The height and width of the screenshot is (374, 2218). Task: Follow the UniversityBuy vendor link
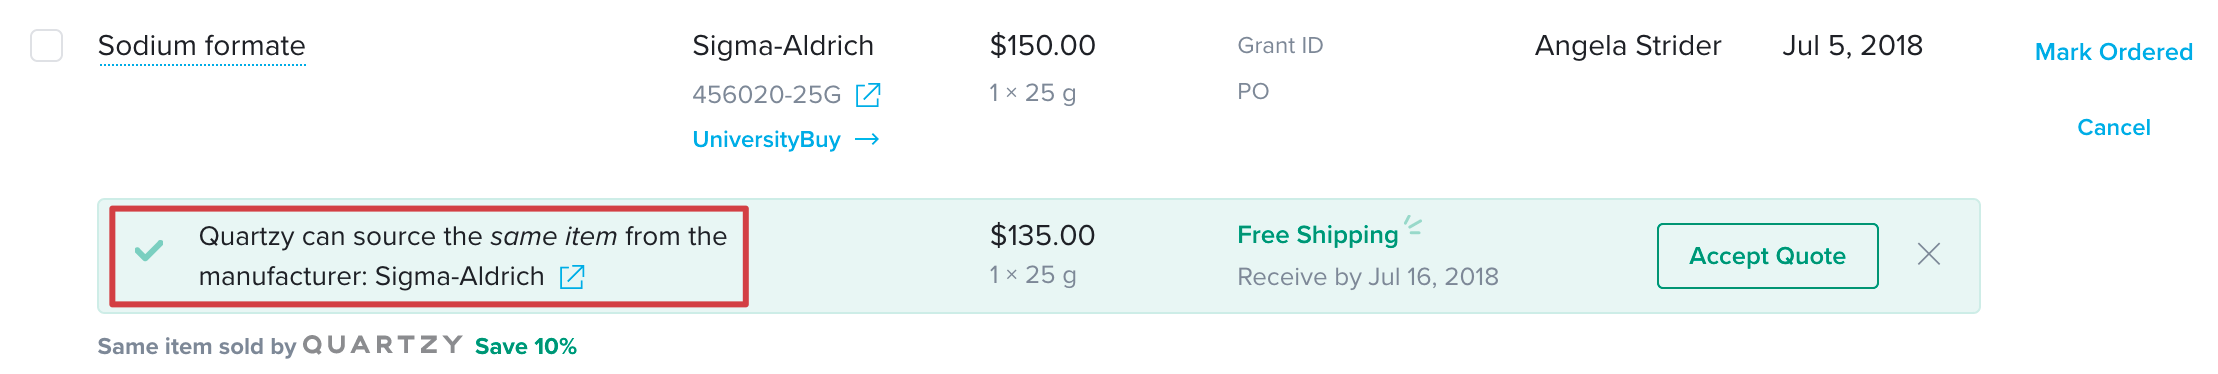tap(766, 139)
